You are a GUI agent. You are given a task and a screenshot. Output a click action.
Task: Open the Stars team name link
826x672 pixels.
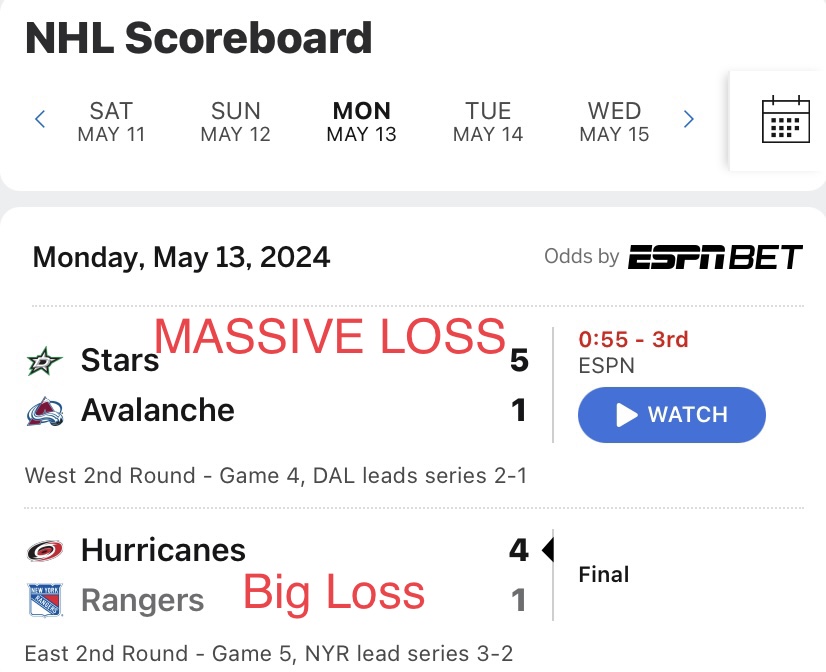(120, 361)
